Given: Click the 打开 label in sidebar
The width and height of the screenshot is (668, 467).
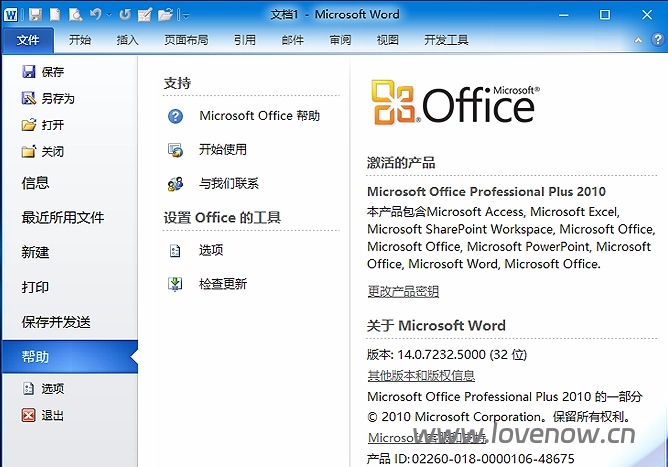Looking at the screenshot, I should coord(53,125).
